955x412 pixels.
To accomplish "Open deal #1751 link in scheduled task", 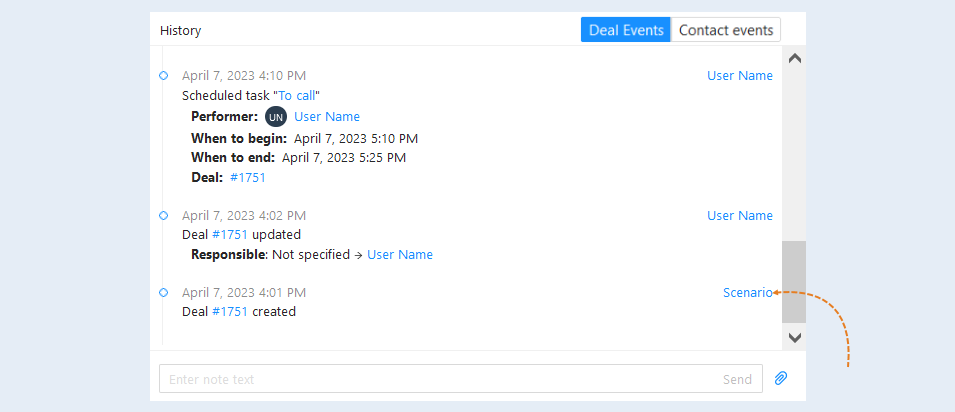I will pos(248,178).
